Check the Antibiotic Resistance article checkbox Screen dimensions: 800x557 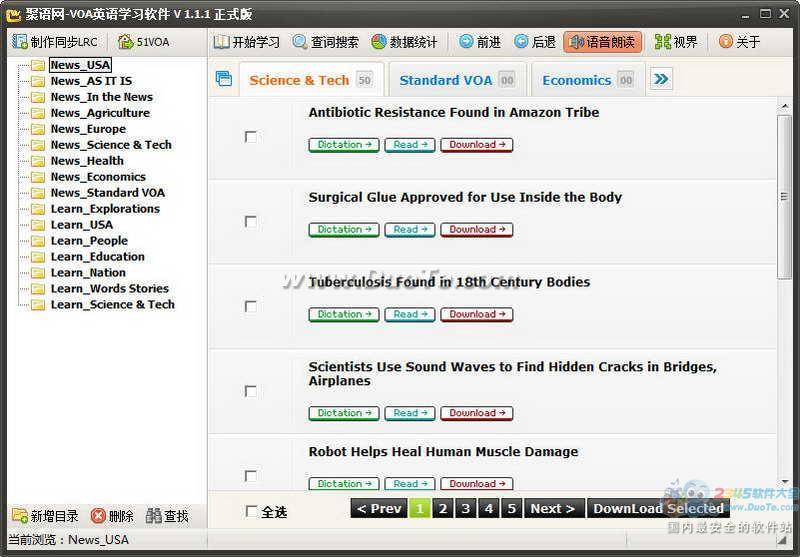(x=251, y=137)
